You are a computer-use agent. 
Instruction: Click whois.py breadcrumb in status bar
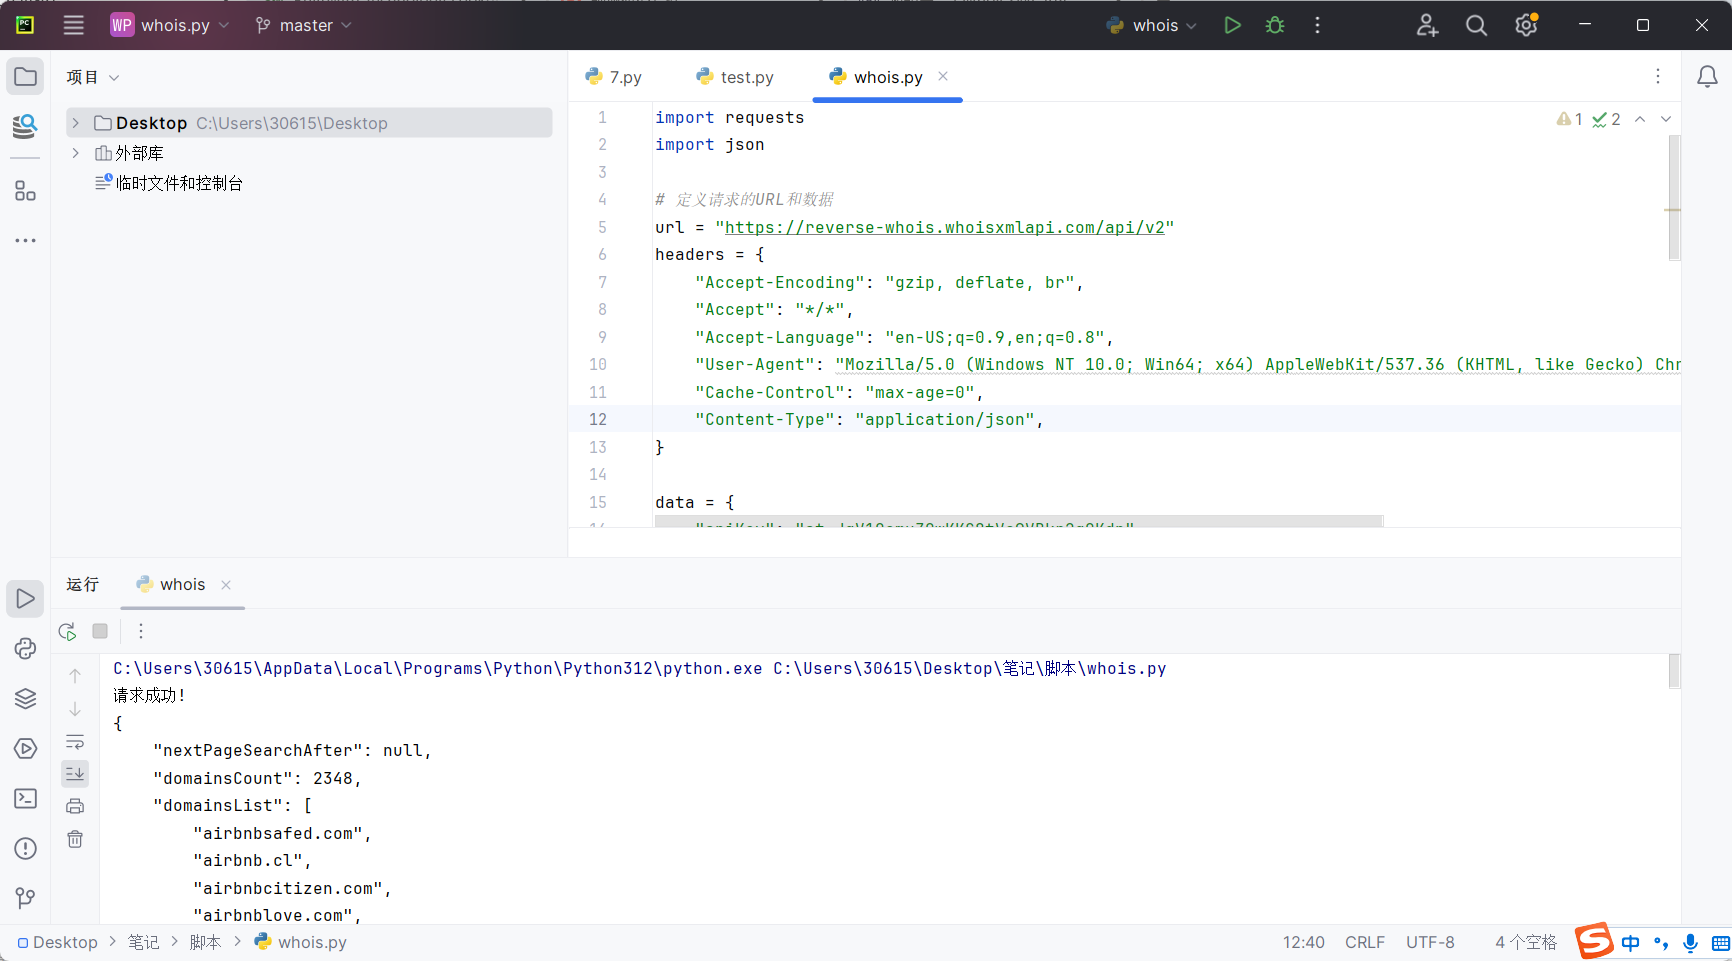[x=300, y=943]
